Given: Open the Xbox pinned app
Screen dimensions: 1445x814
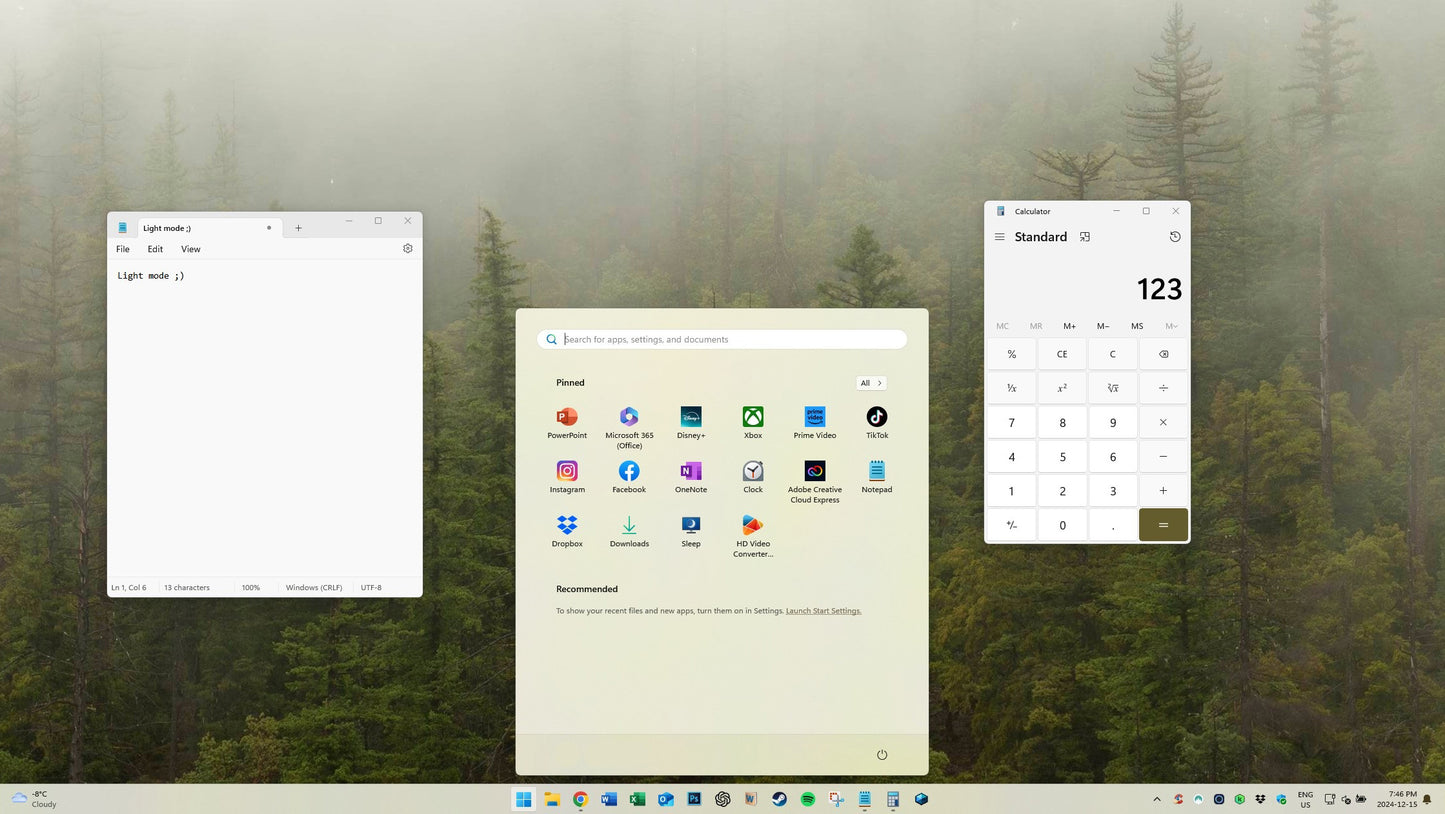Looking at the screenshot, I should tap(753, 422).
